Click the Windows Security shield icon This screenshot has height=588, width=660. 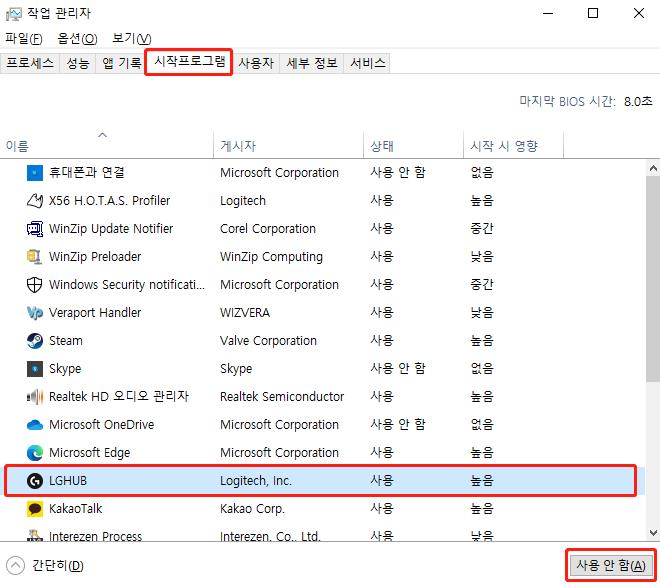(x=35, y=285)
